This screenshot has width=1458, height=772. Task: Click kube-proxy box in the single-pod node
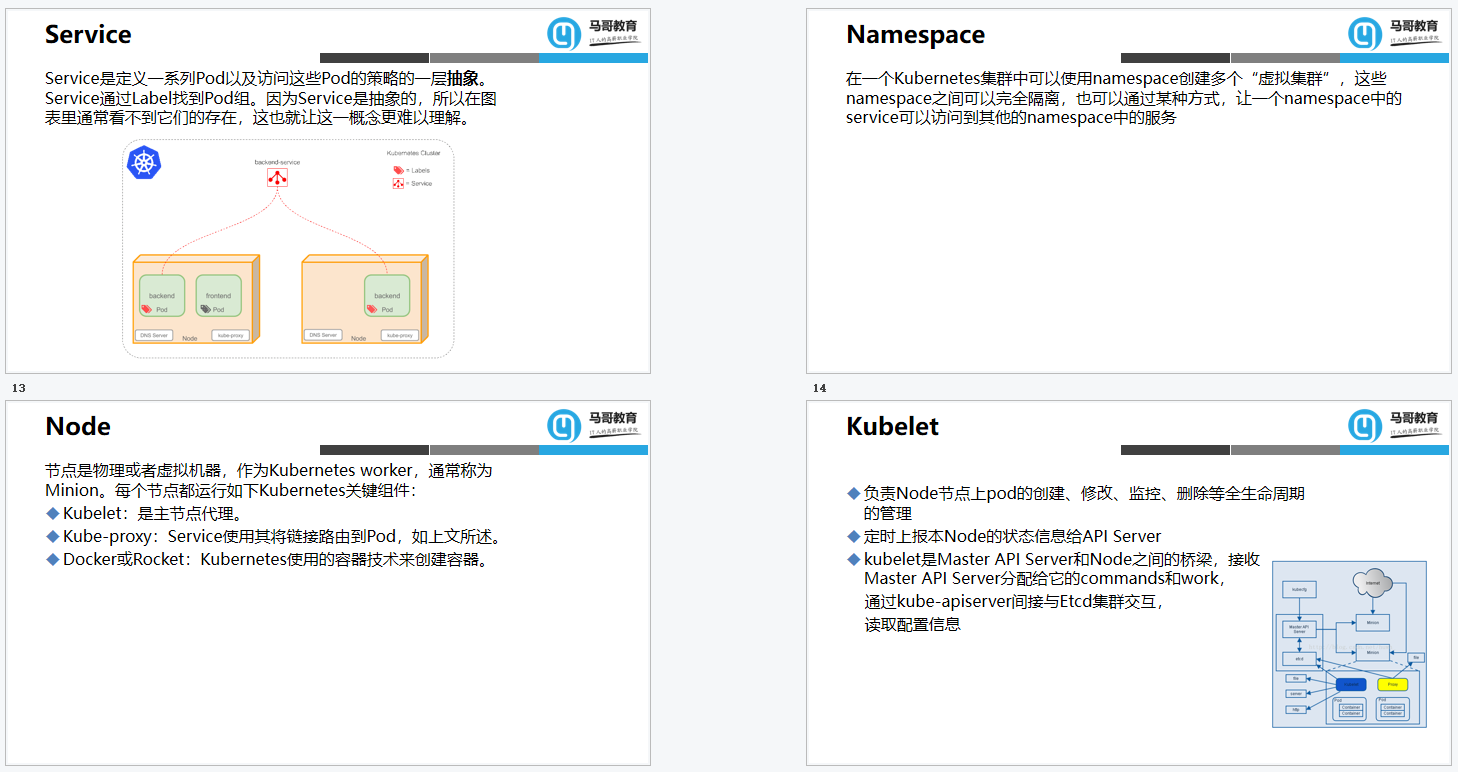coord(400,335)
